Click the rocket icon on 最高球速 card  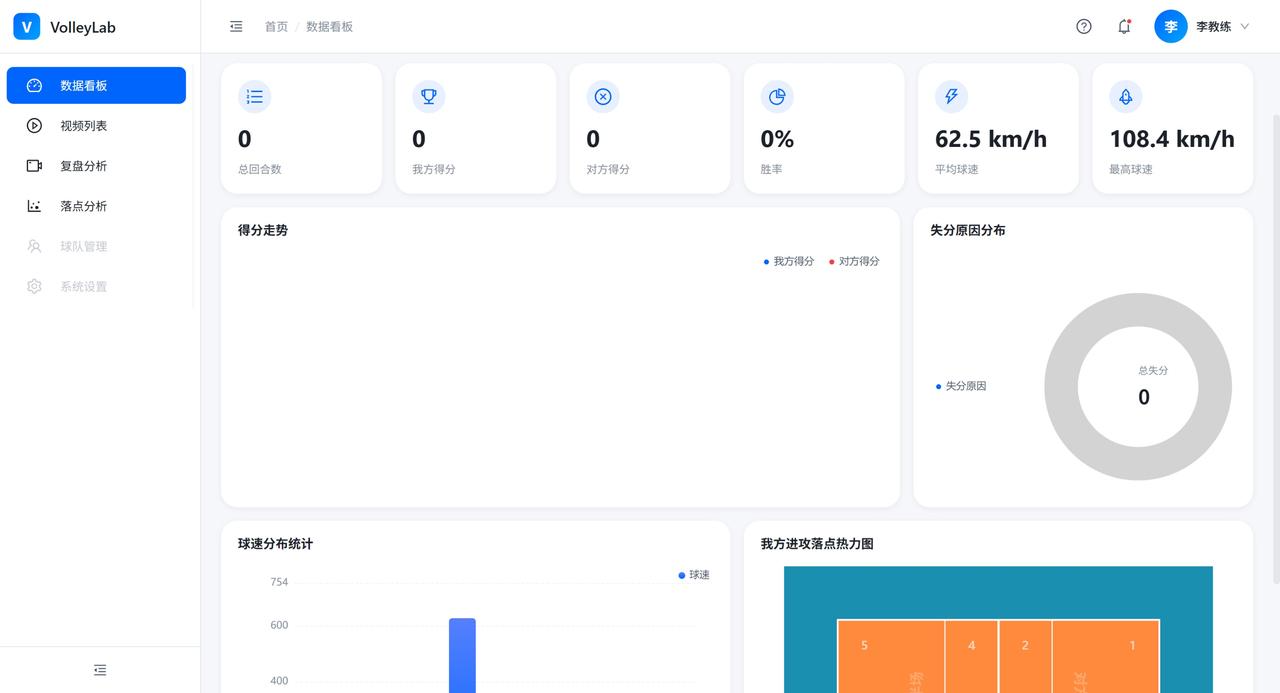pyautogui.click(x=1126, y=97)
